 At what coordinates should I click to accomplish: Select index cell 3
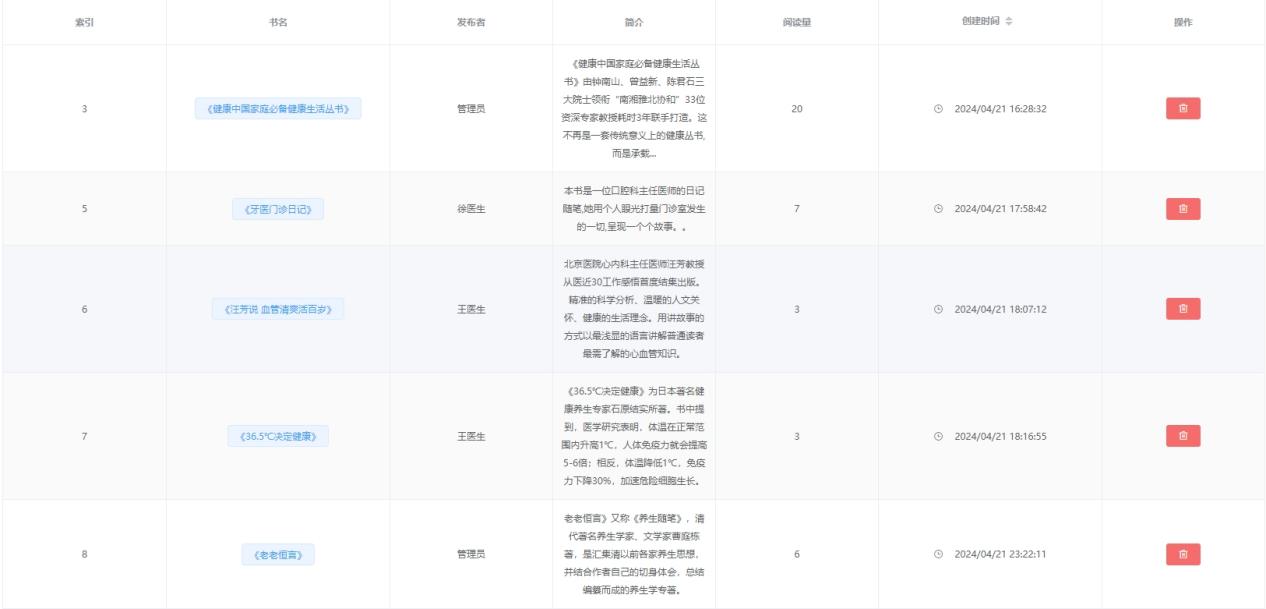point(84,109)
